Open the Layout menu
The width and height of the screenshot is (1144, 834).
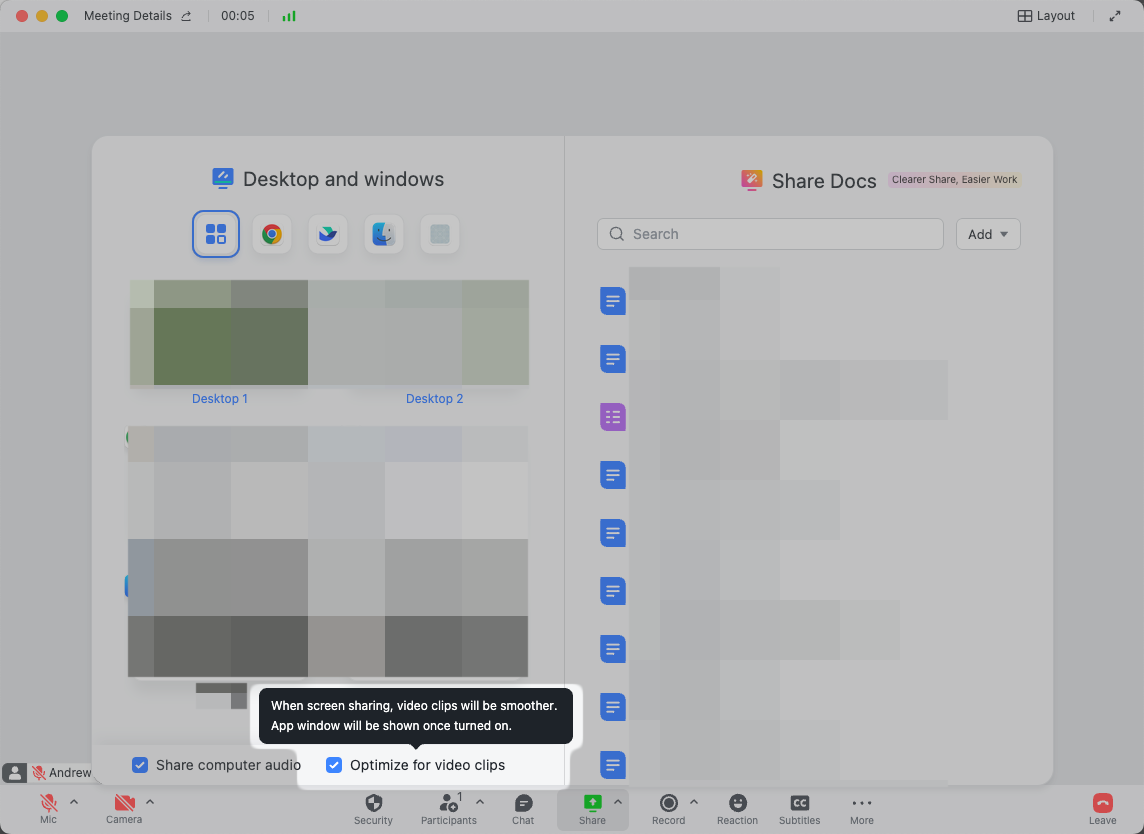(1045, 15)
